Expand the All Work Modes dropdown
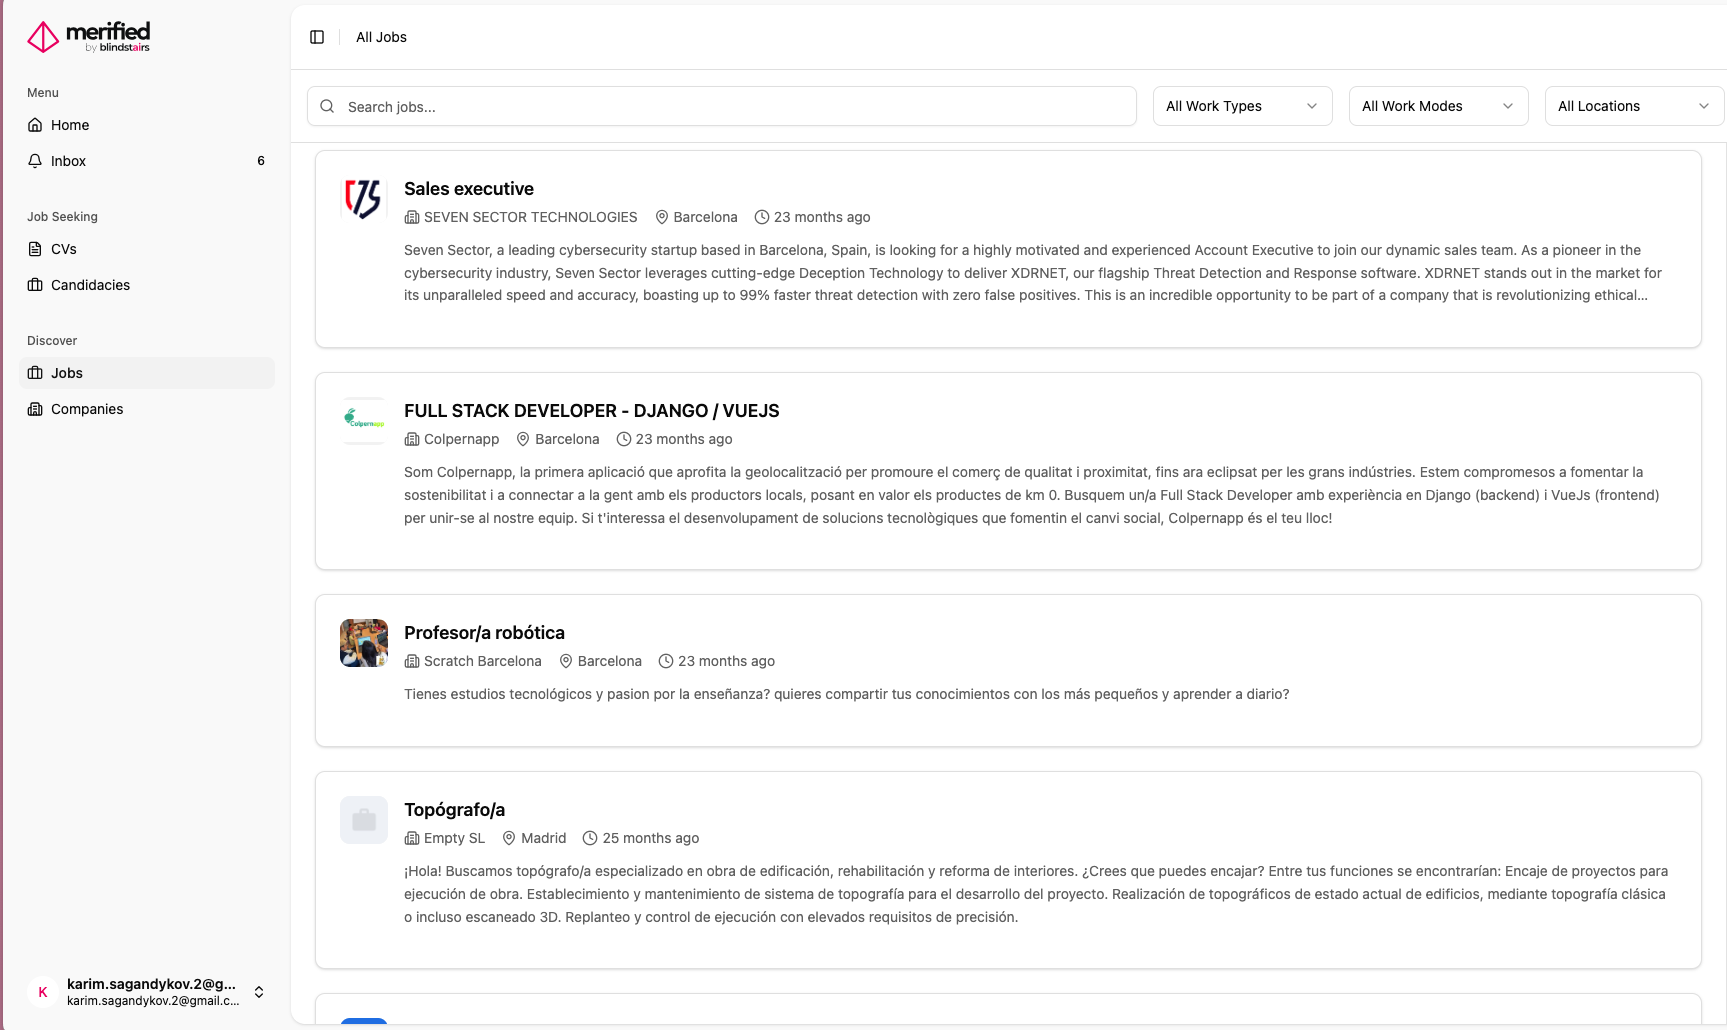This screenshot has height=1030, width=1727. (1437, 106)
